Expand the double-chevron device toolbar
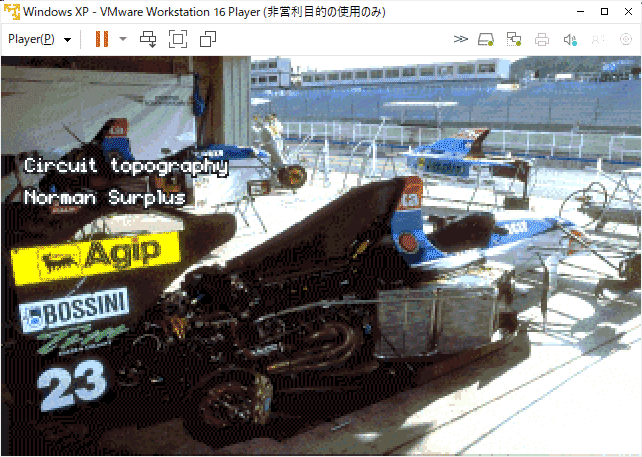This screenshot has height=457, width=642. pos(460,39)
